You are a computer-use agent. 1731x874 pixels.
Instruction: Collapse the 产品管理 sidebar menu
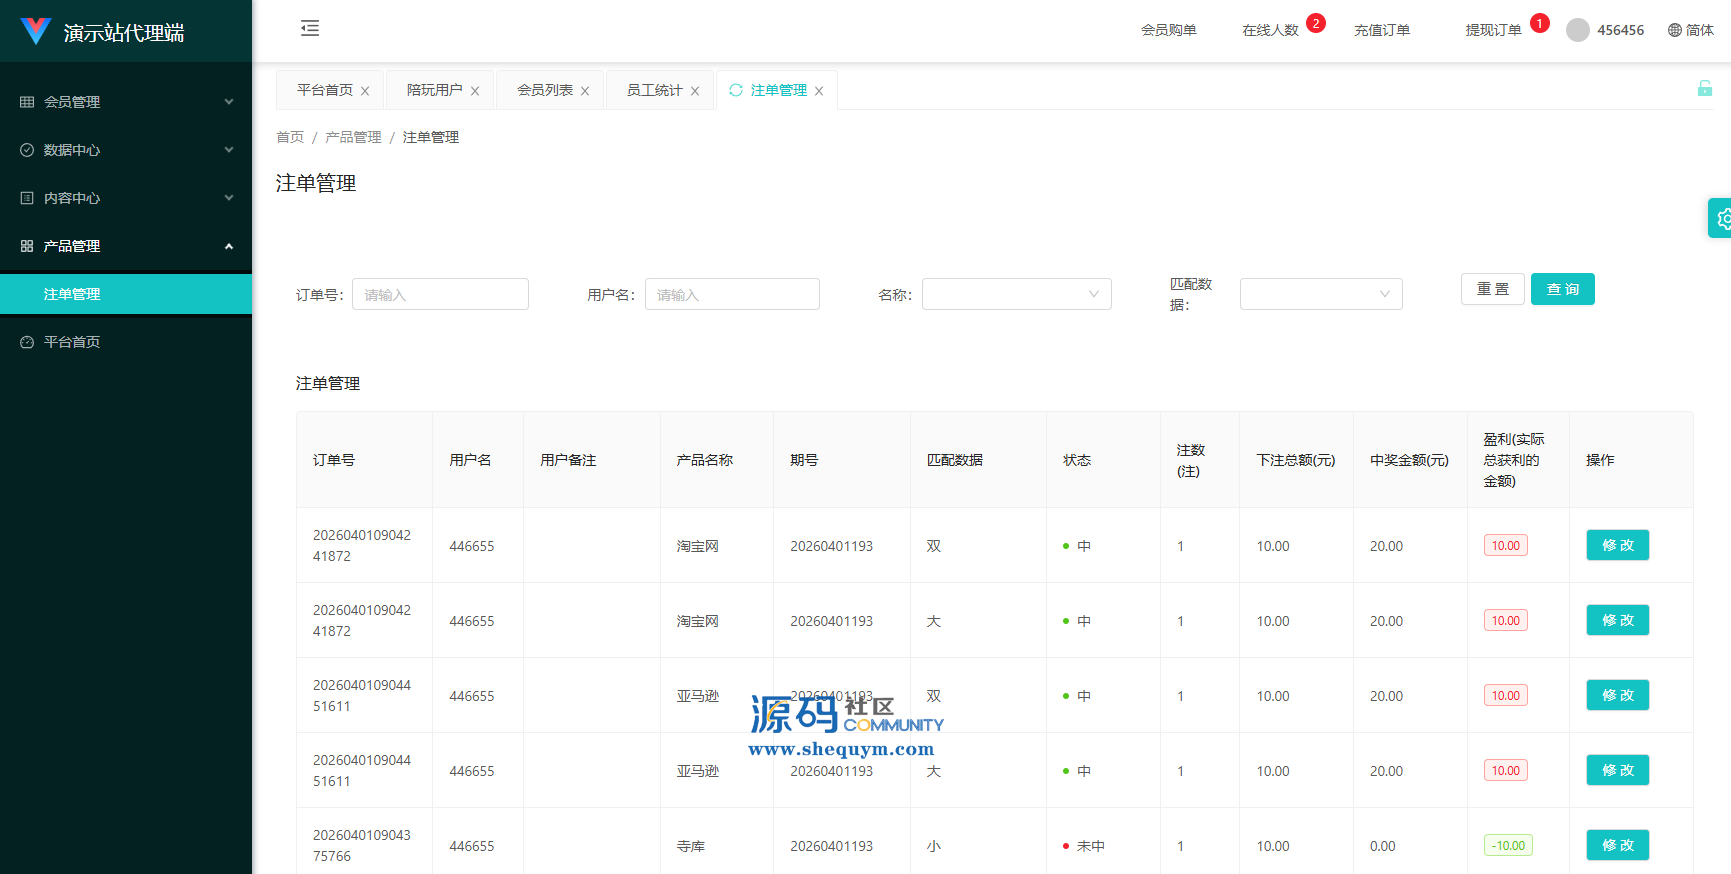click(x=126, y=246)
